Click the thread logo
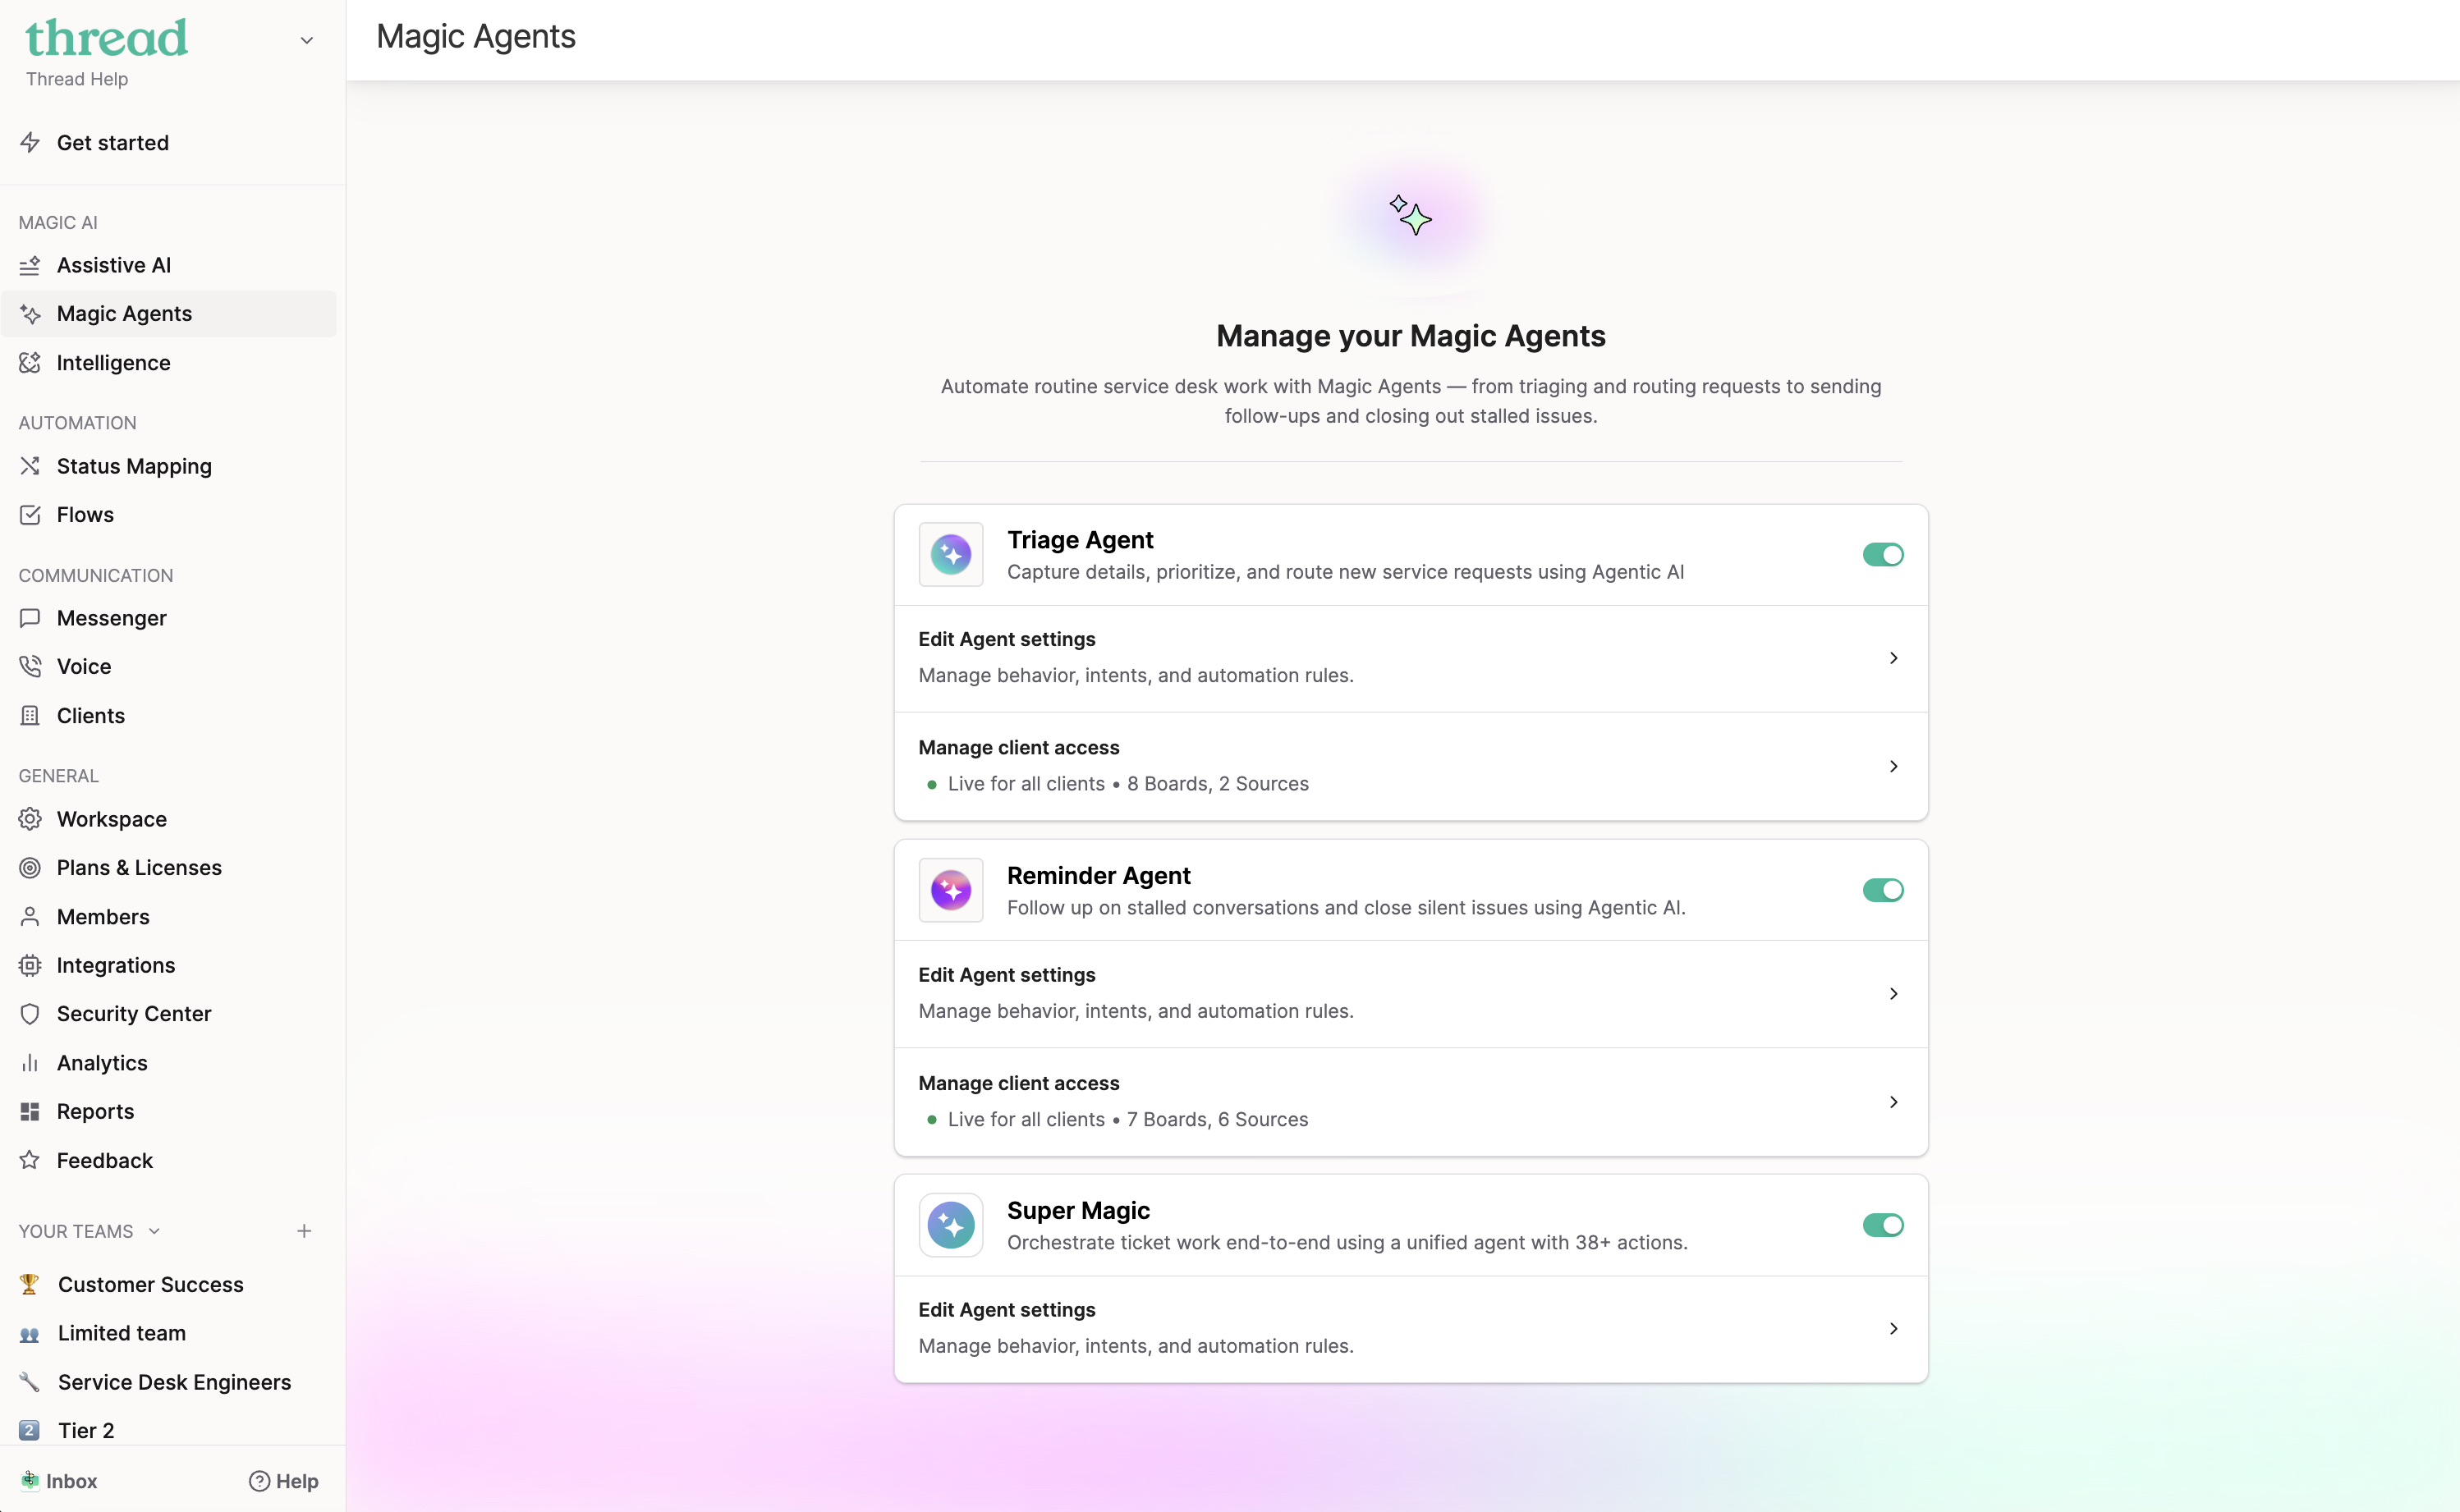Screen dimensions: 2460x1512 click(x=106, y=38)
